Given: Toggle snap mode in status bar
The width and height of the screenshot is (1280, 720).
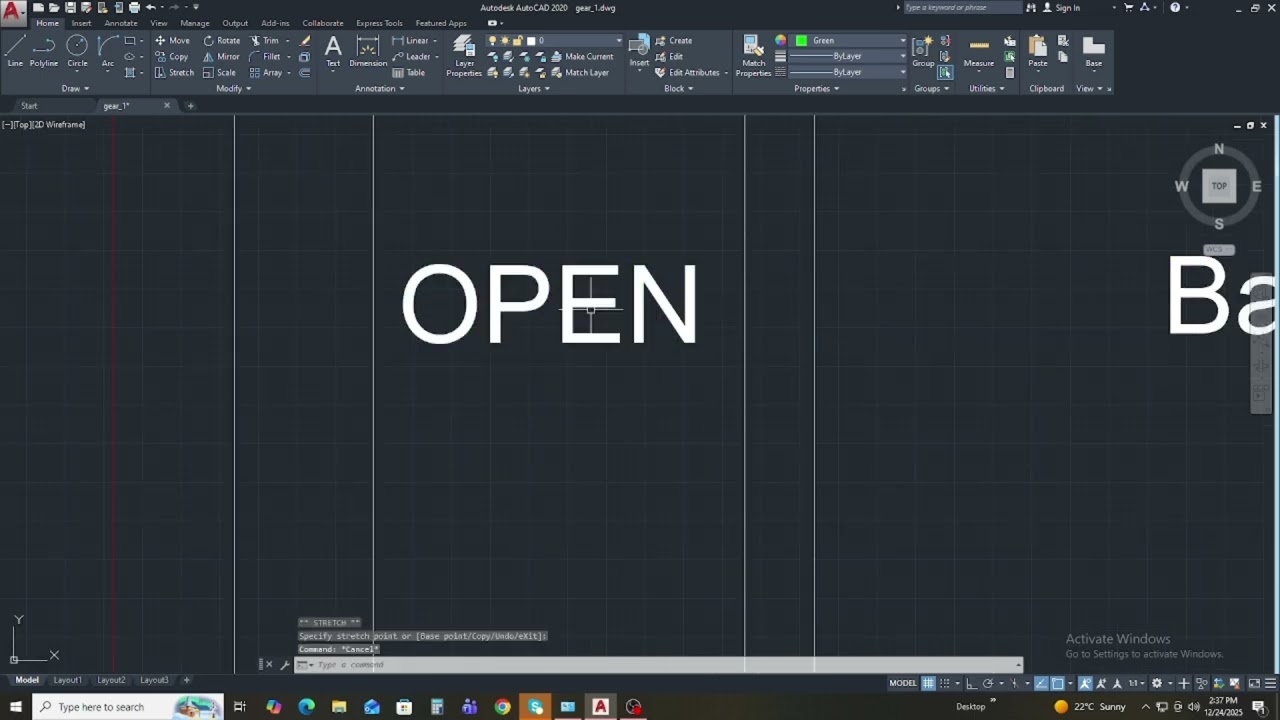Looking at the screenshot, I should tap(944, 683).
